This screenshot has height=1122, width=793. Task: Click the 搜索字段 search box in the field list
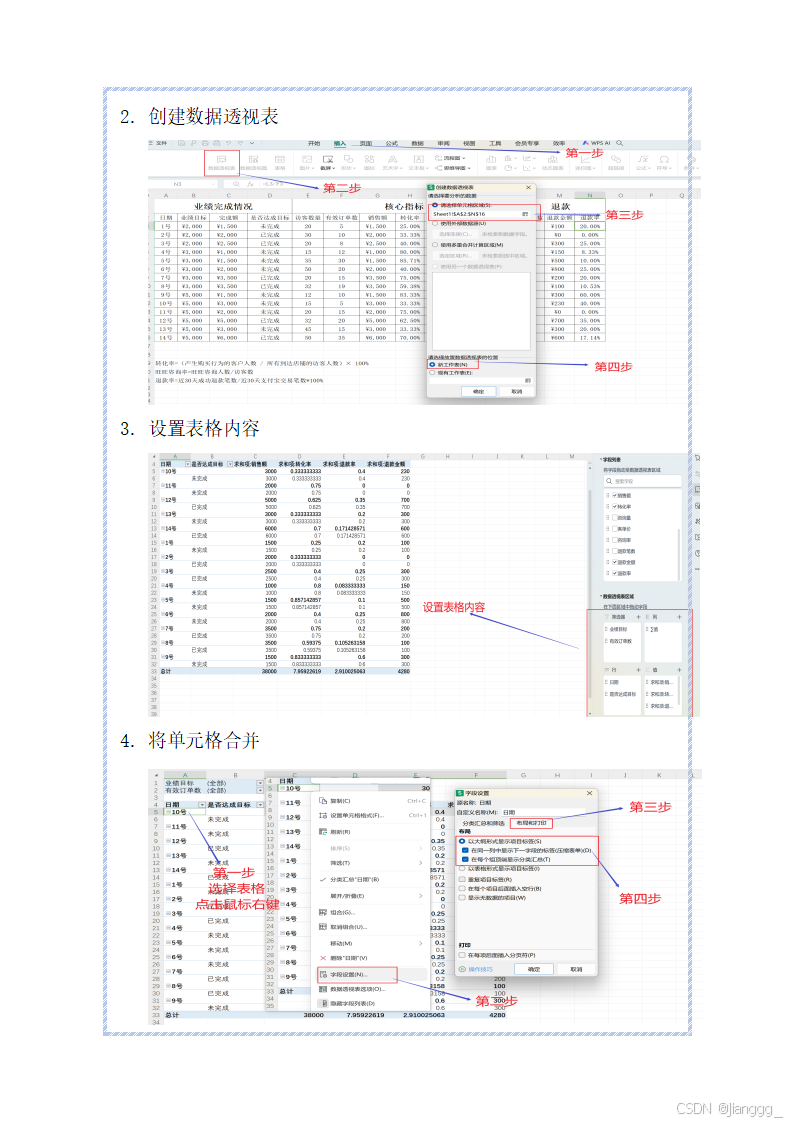[x=643, y=481]
